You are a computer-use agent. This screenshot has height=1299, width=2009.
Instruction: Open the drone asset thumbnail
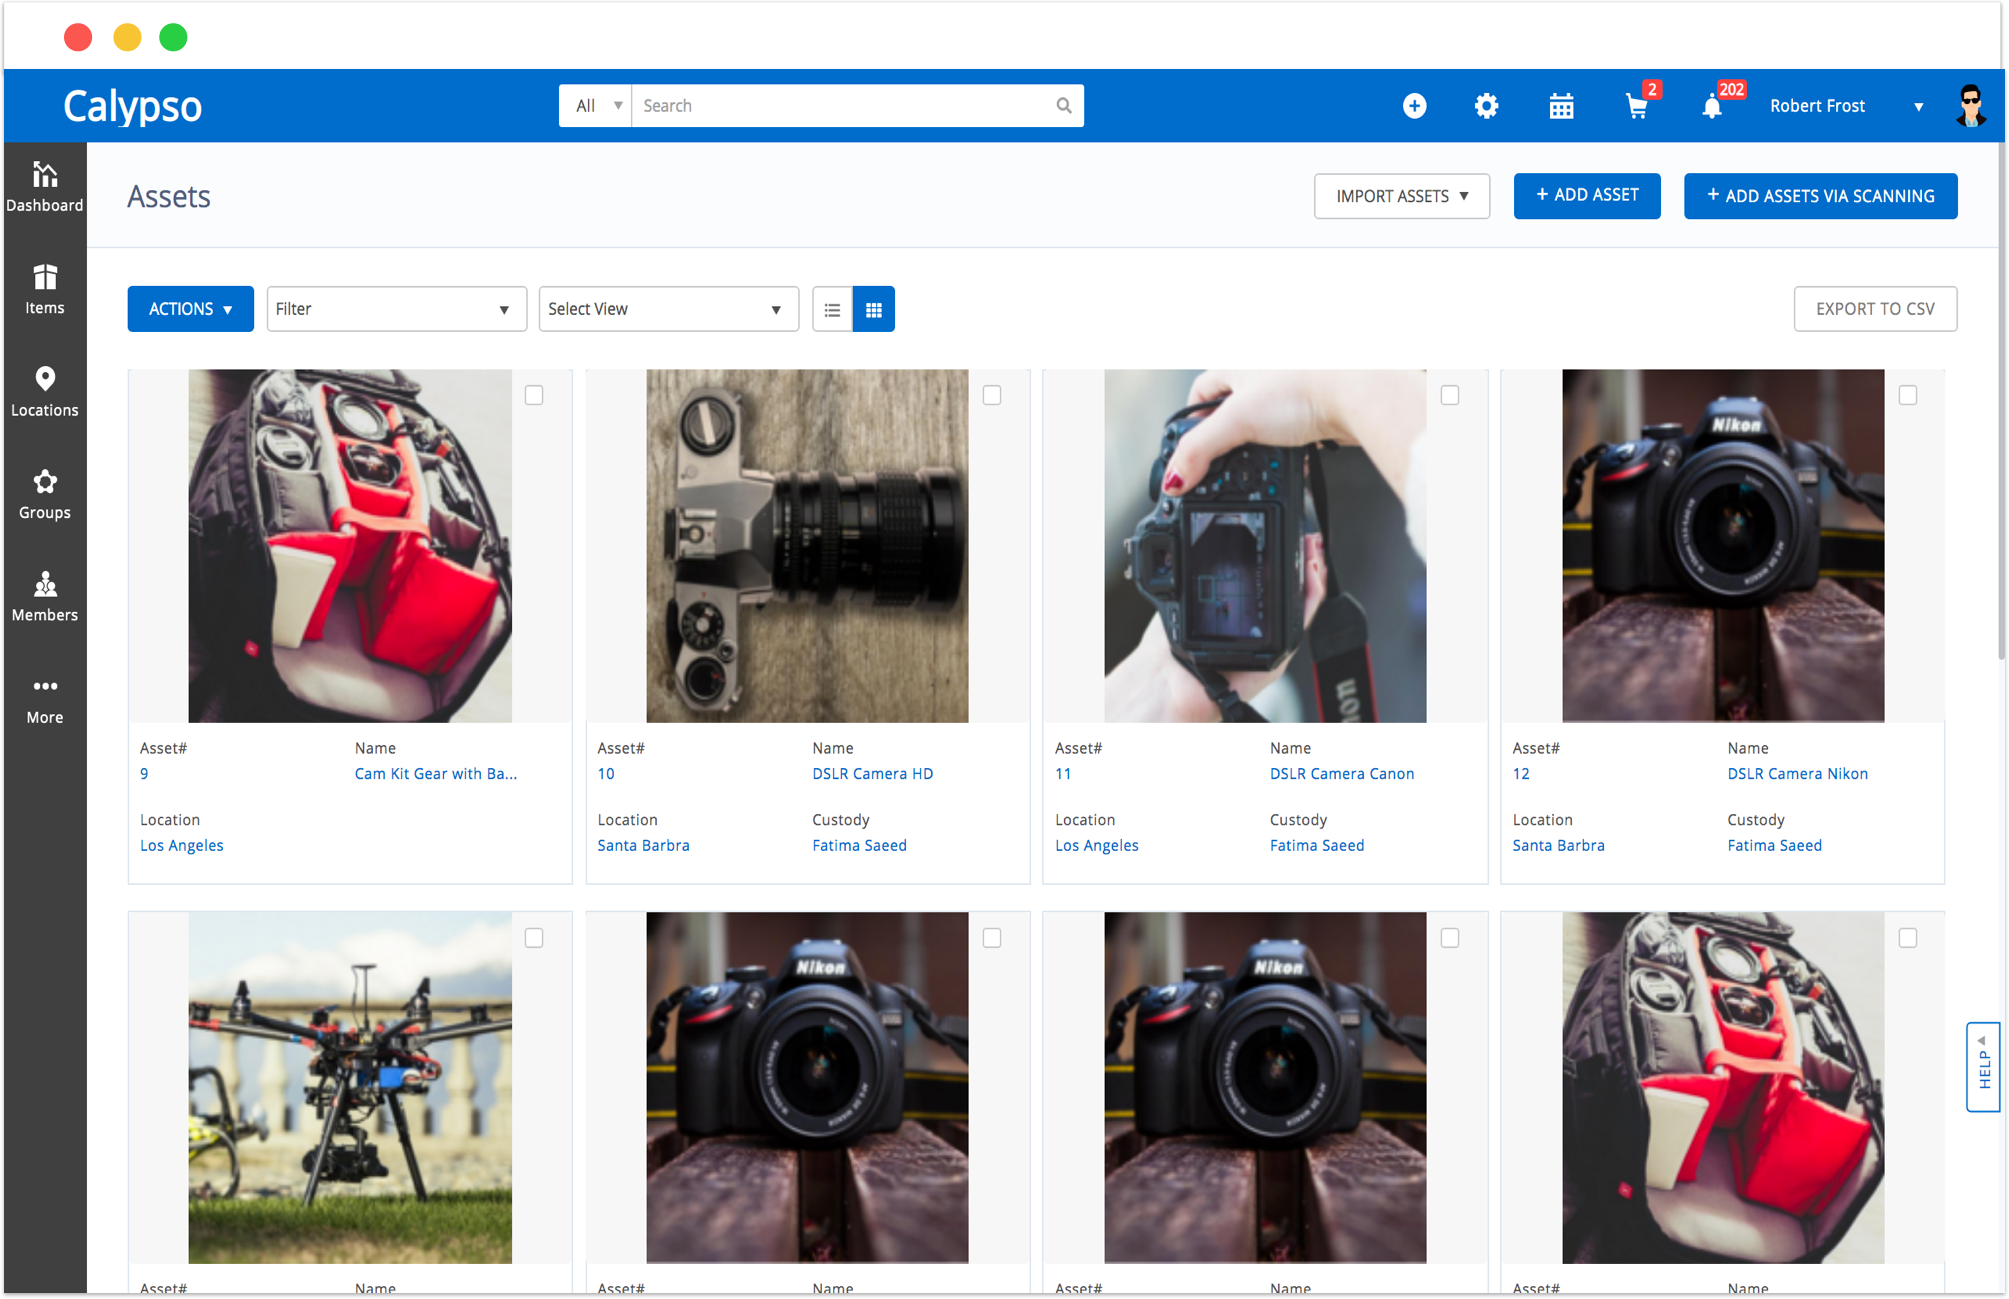point(350,1087)
